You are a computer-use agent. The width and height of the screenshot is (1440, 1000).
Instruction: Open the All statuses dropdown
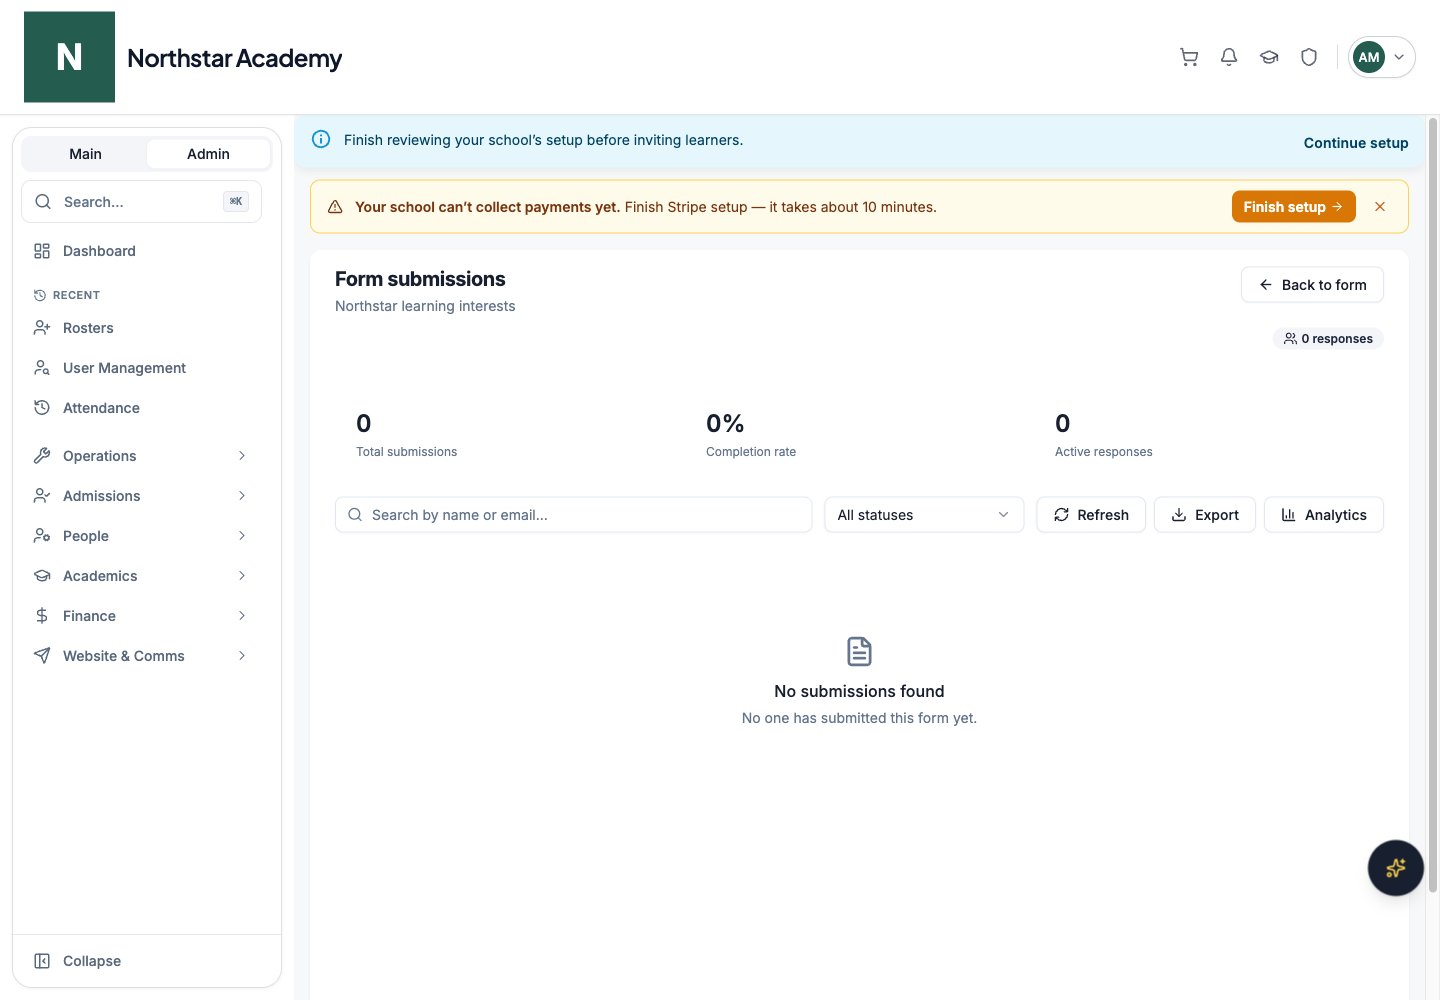tap(924, 515)
